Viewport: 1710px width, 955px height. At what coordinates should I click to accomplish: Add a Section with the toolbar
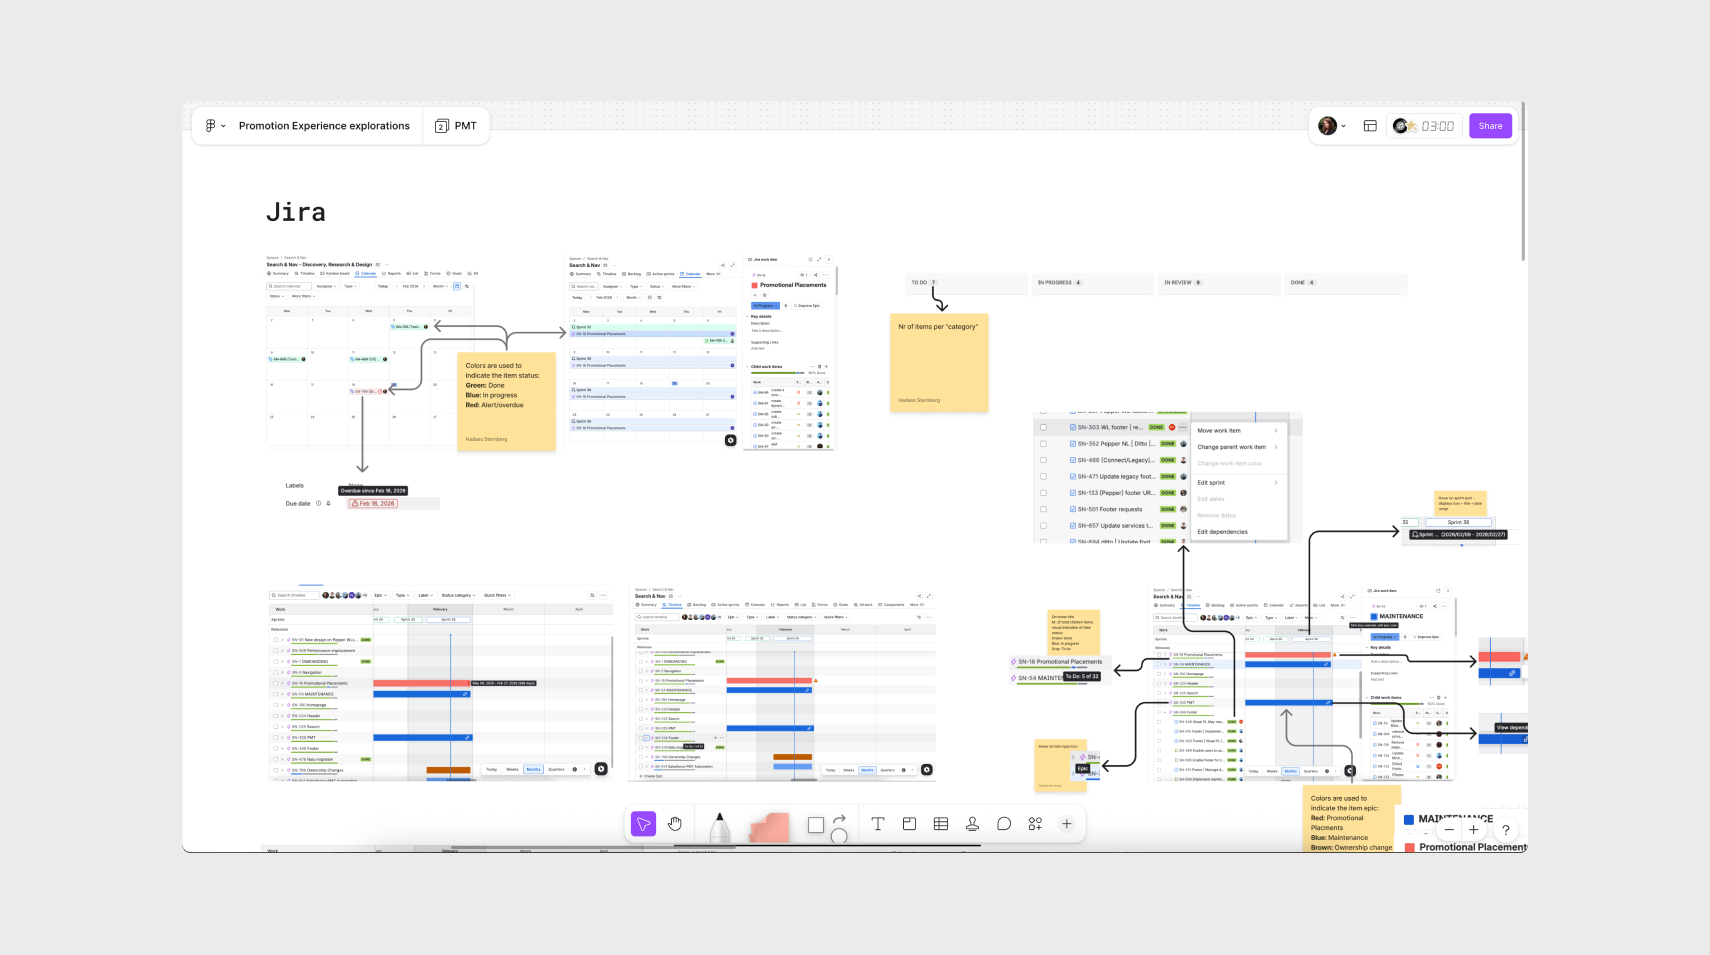pyautogui.click(x=909, y=824)
